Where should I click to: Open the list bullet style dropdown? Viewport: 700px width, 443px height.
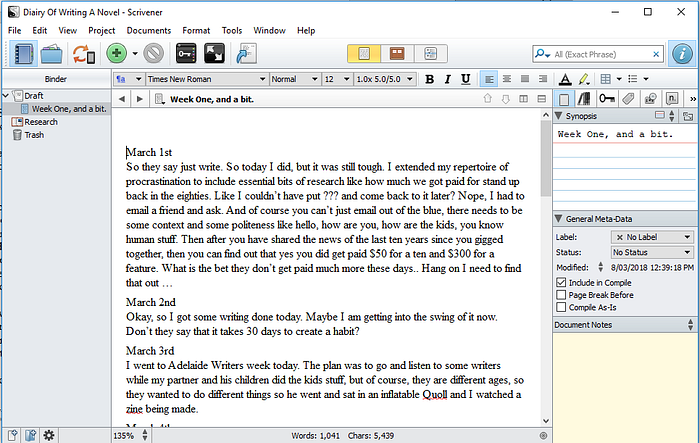click(x=646, y=79)
